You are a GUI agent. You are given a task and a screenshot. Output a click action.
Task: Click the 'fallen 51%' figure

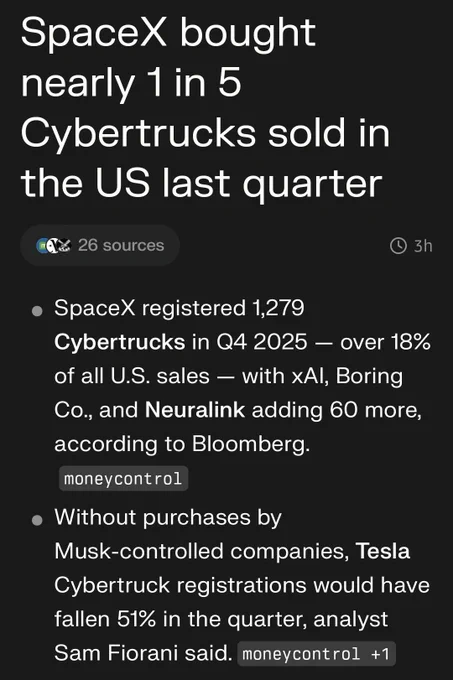pos(105,619)
